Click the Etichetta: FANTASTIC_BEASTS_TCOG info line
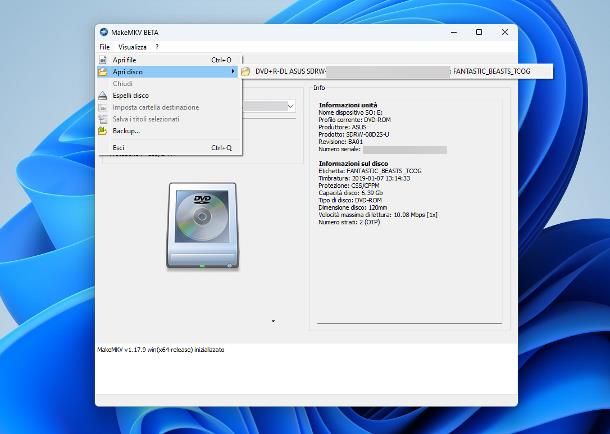610x434 pixels. click(370, 171)
